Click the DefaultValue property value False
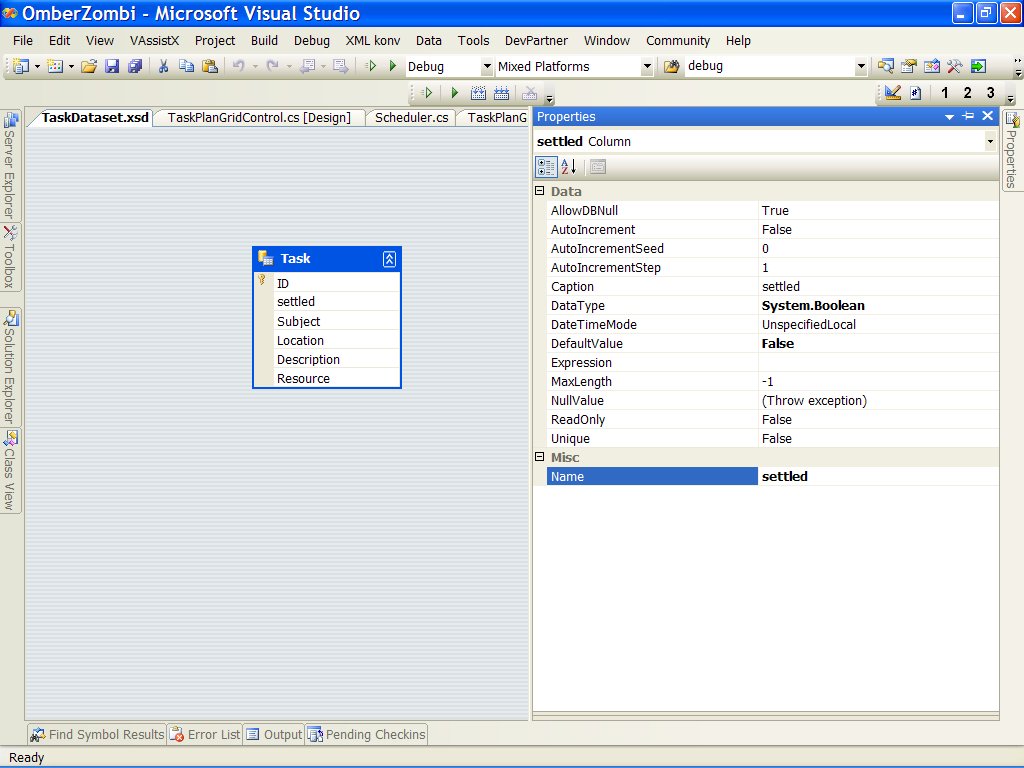Image resolution: width=1024 pixels, height=768 pixels. [x=878, y=344]
